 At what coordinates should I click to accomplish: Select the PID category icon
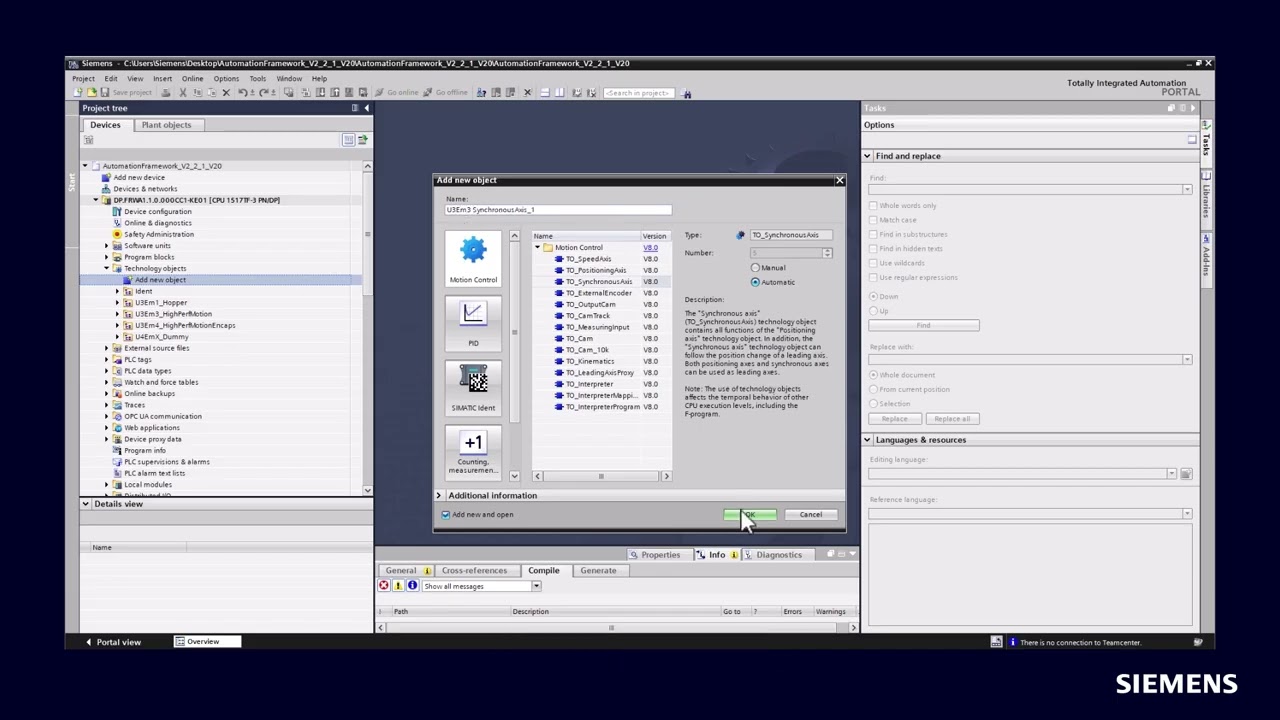[473, 323]
